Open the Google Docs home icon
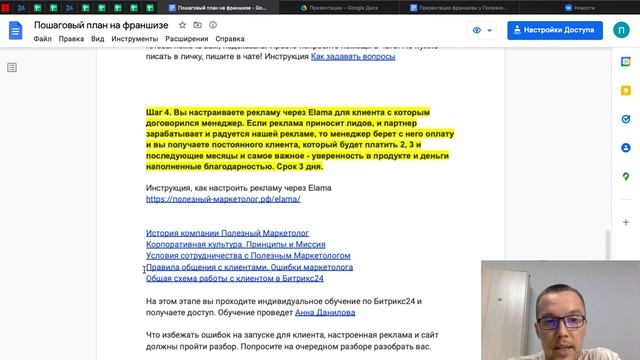The height and width of the screenshot is (360, 640). (15, 31)
